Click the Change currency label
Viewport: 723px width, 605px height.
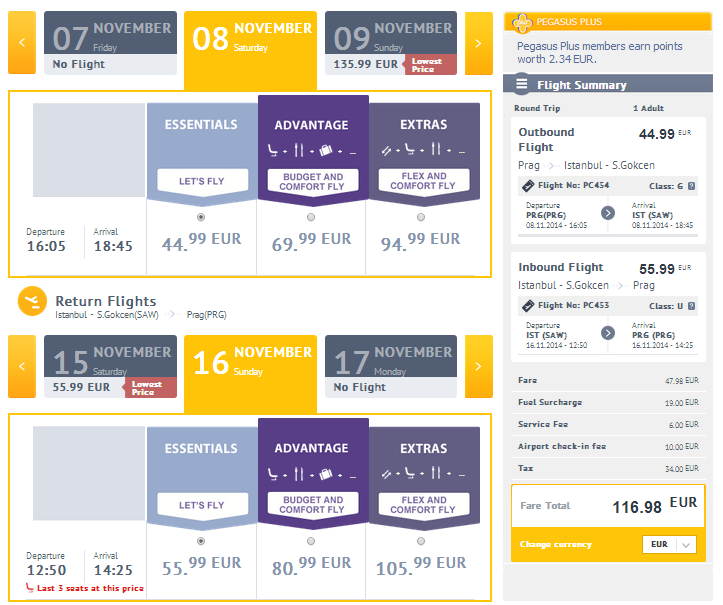(x=556, y=545)
